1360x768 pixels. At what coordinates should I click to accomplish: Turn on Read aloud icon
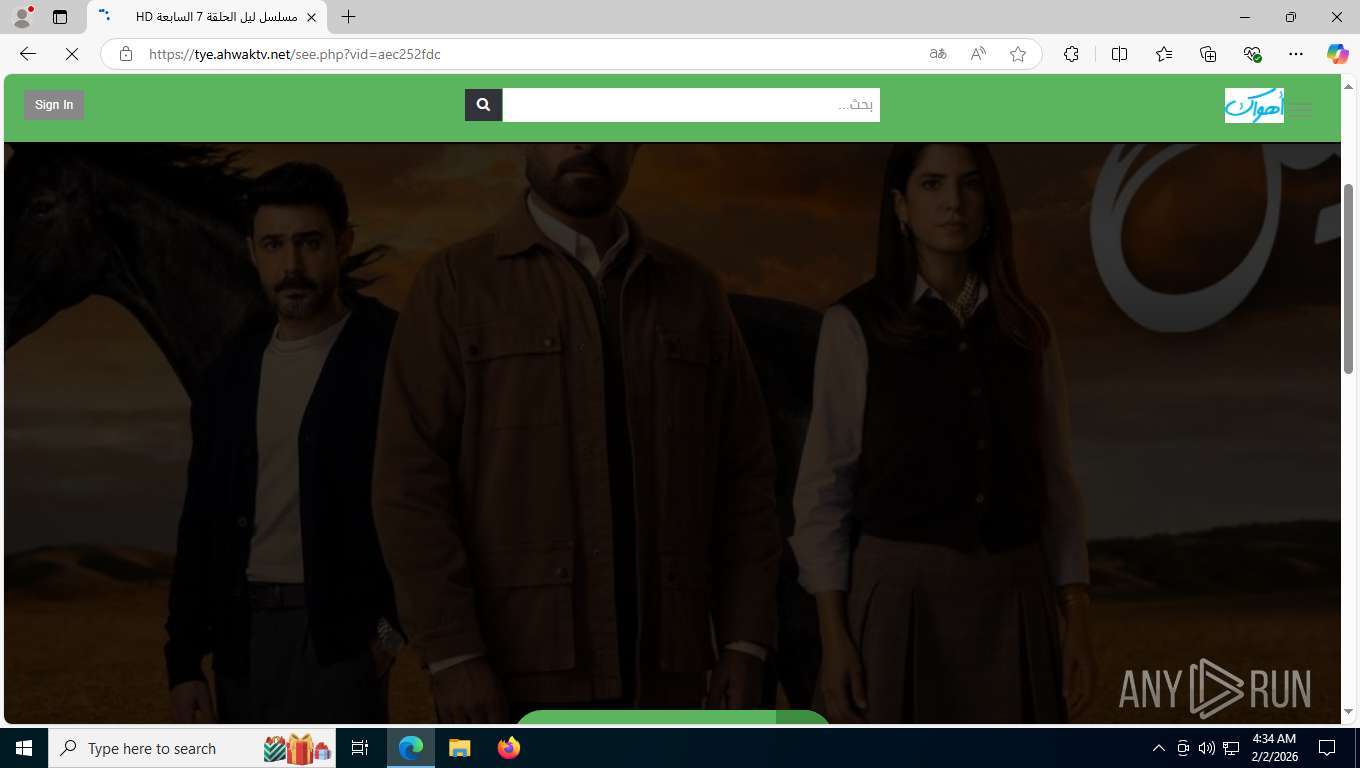[x=978, y=54]
